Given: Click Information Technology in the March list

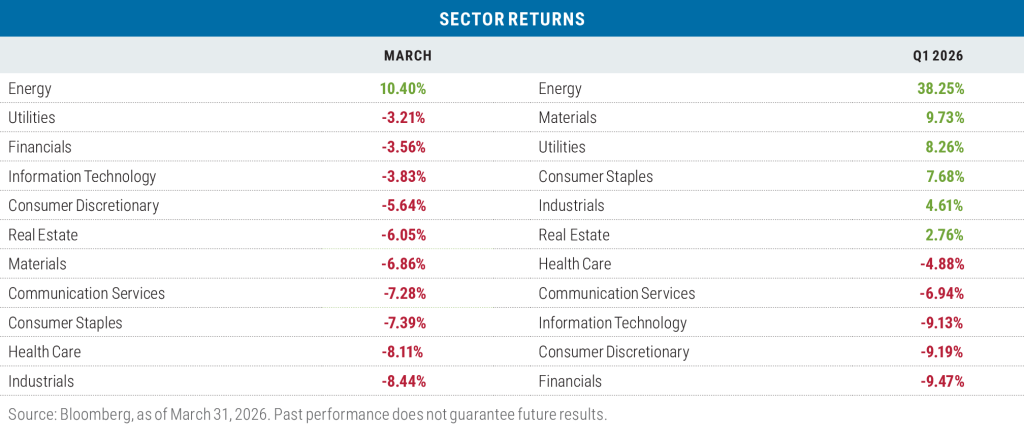Looking at the screenshot, I should click(x=82, y=177).
